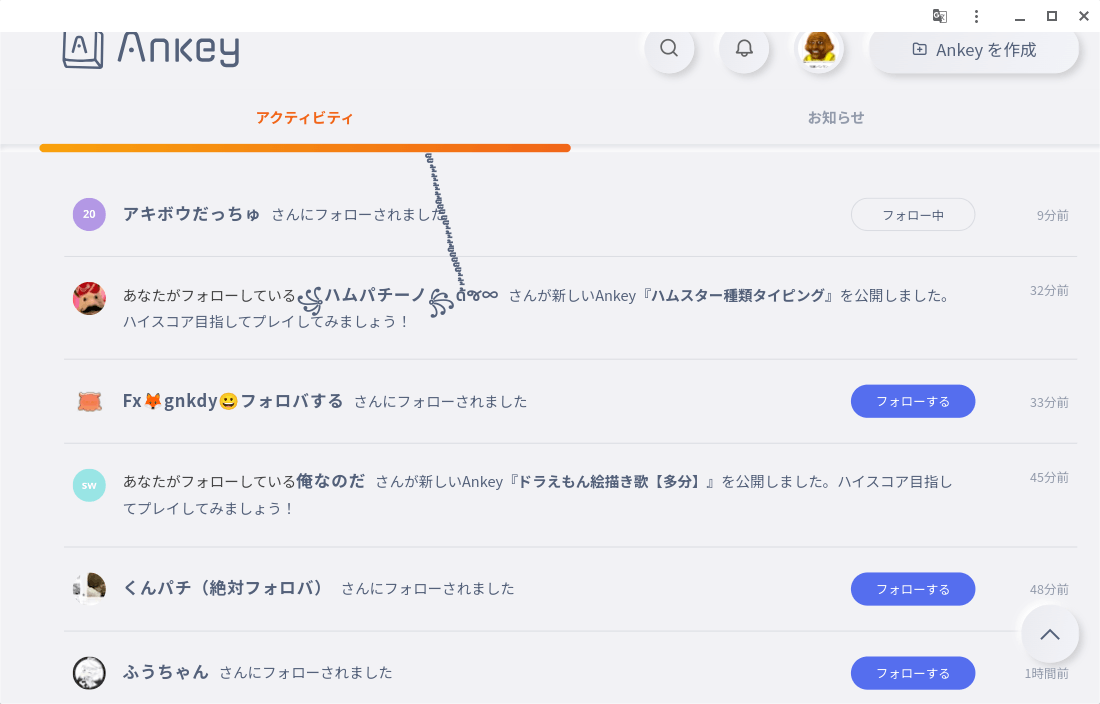Toggle フォロー中 for アキボウだっちゅ
The height and width of the screenshot is (704, 1100).
pos(912,215)
